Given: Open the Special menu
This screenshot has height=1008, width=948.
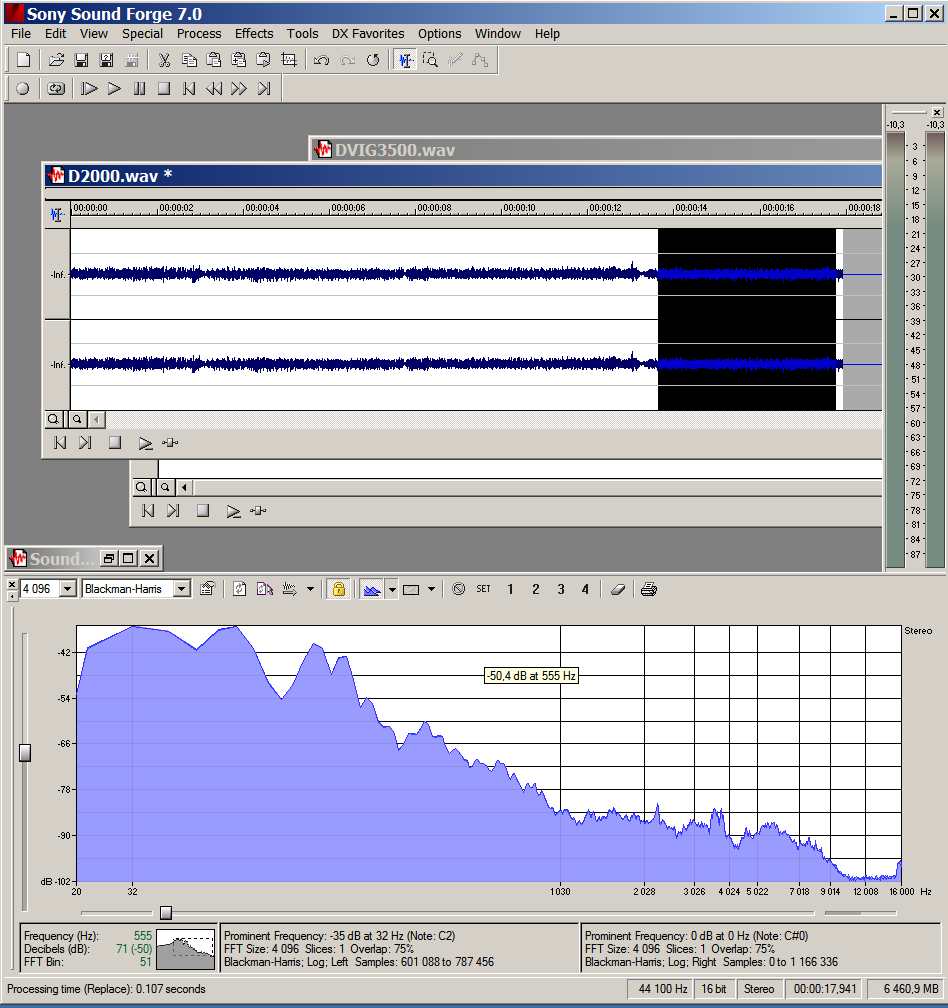Looking at the screenshot, I should [142, 33].
